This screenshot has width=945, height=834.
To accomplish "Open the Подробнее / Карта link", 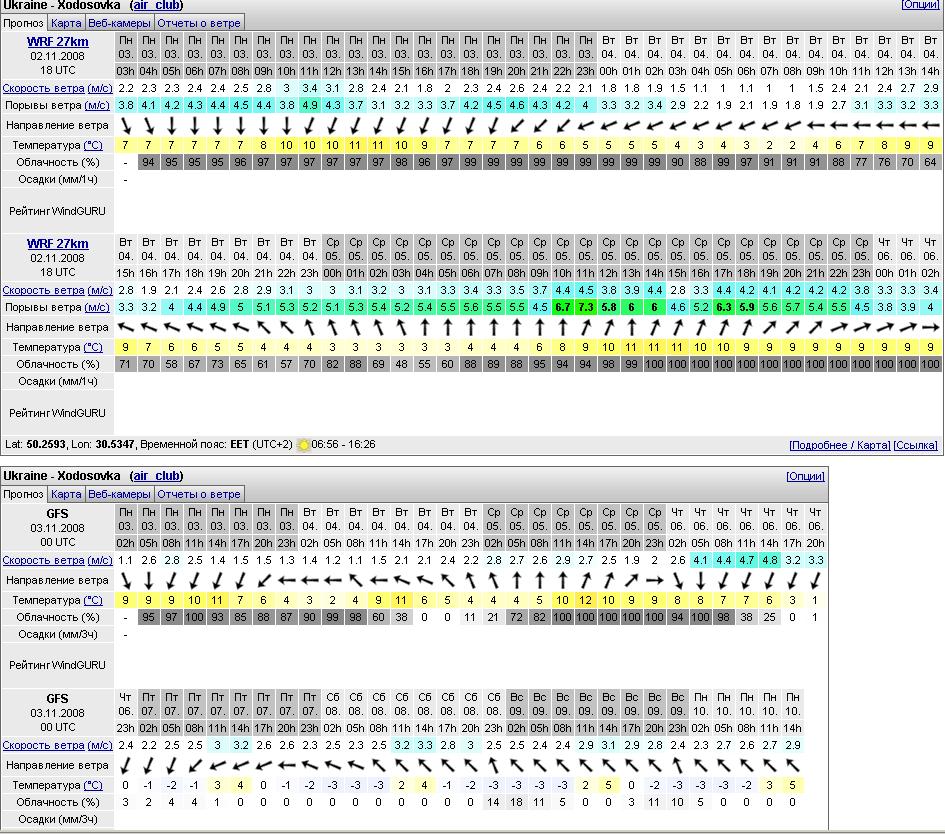I will pyautogui.click(x=839, y=445).
